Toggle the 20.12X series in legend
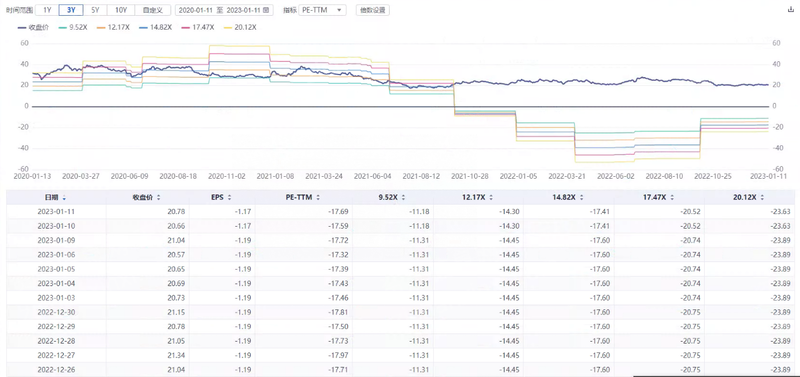The image size is (800, 377). coord(241,27)
